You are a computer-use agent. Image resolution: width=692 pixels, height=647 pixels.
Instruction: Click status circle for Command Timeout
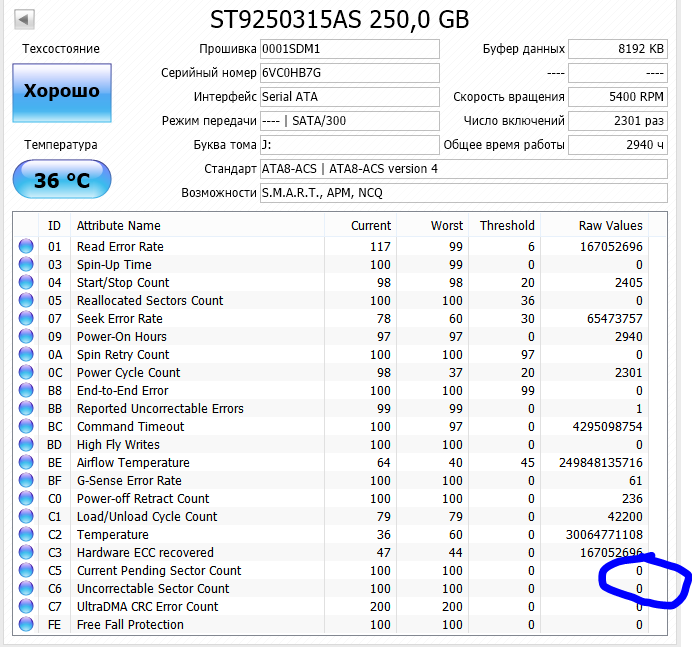(x=26, y=426)
